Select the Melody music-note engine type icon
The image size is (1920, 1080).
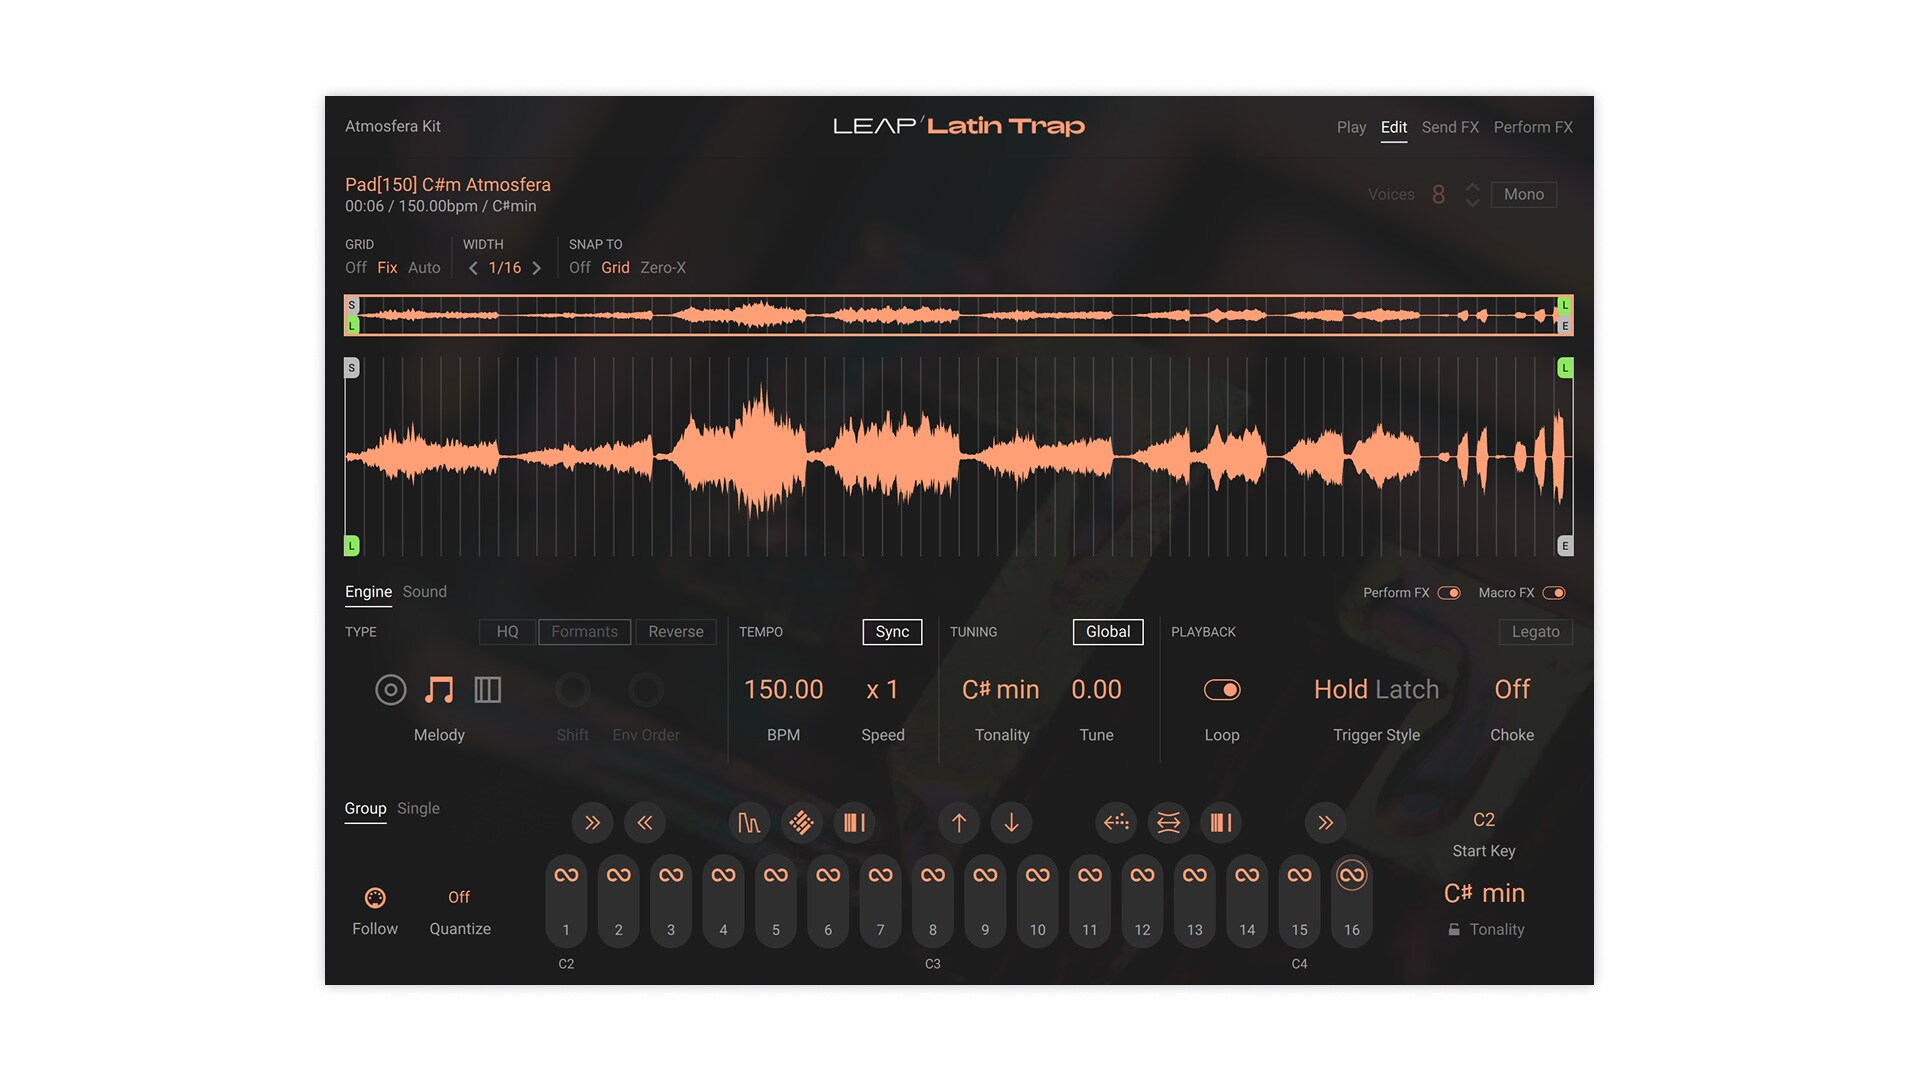(439, 690)
